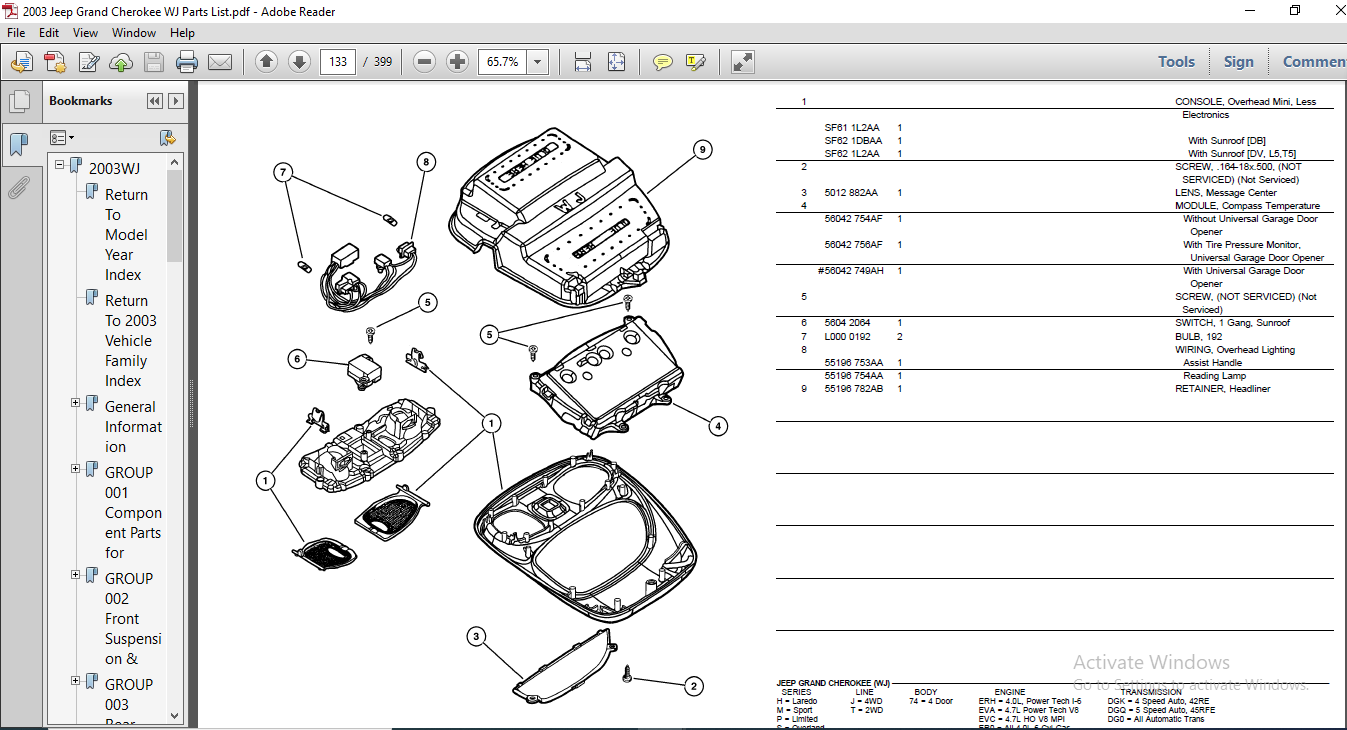1347x730 pixels.
Task: Switch to read mode with the expand arrows icon
Action: click(742, 62)
